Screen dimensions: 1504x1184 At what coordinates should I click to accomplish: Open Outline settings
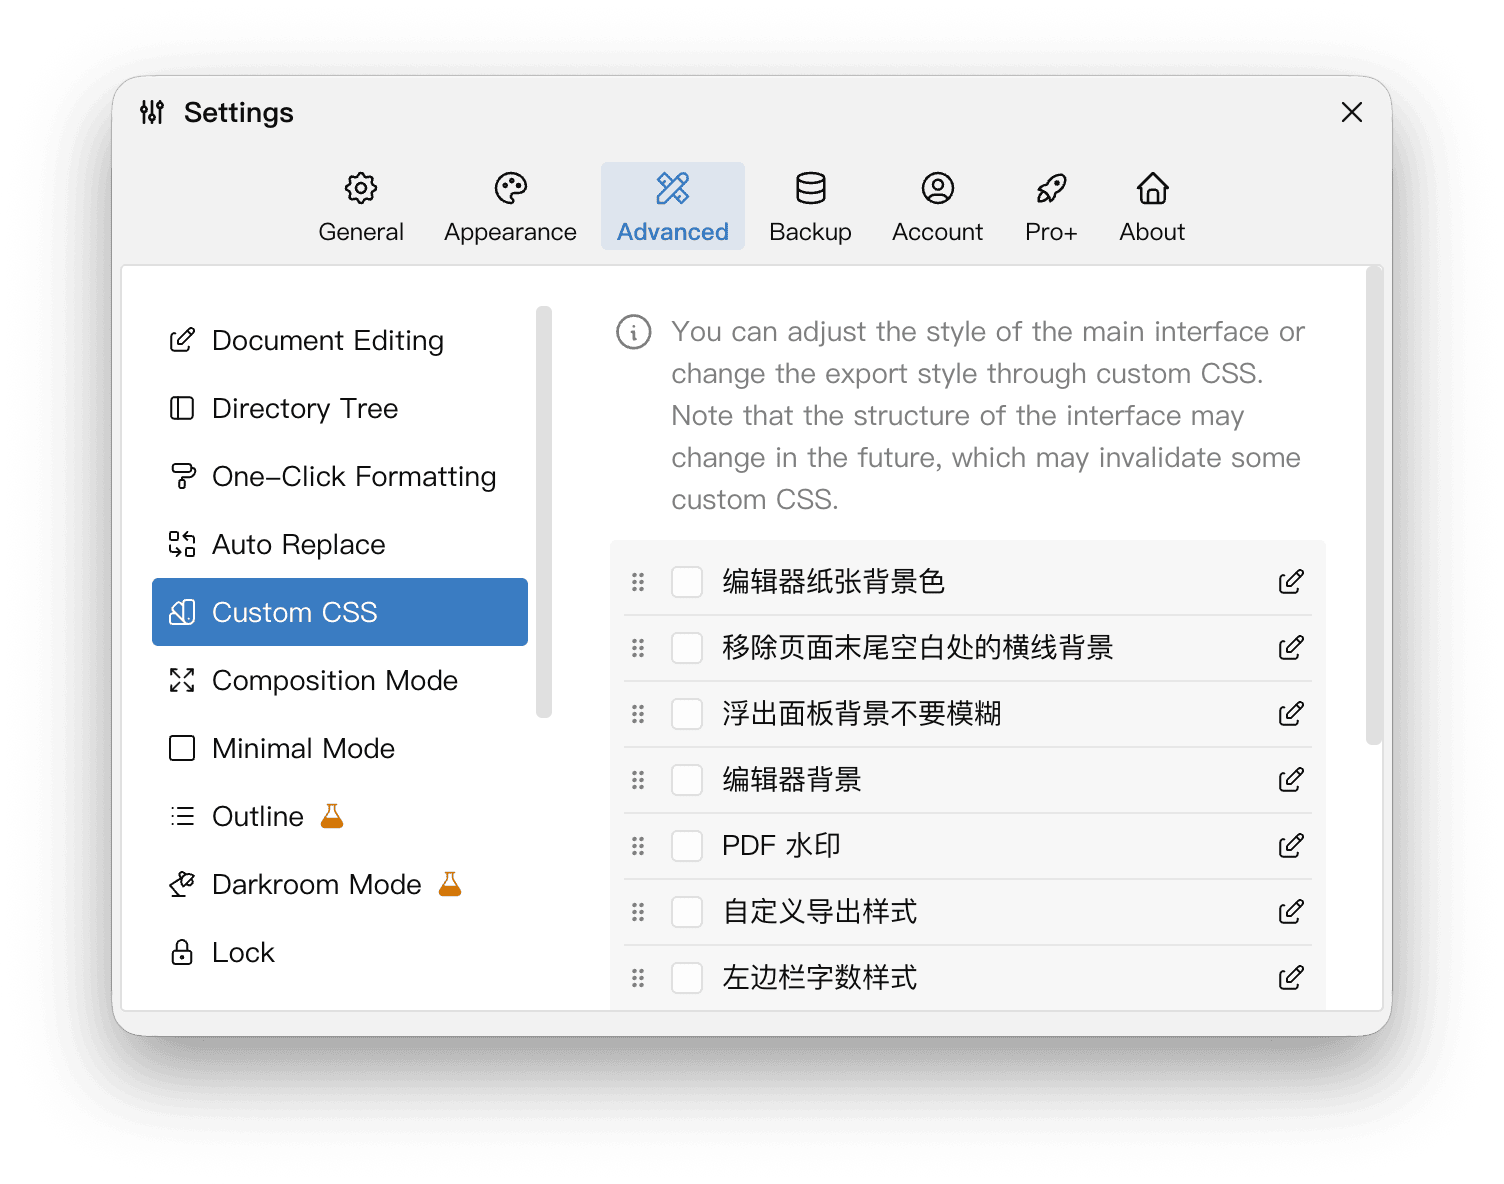point(340,816)
